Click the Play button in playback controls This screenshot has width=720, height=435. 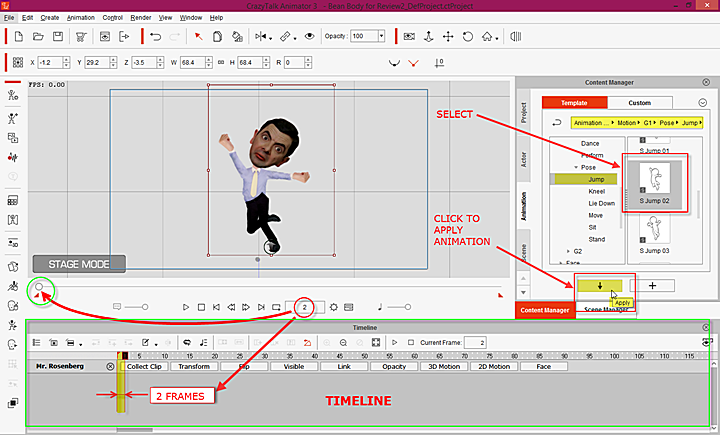pos(186,307)
